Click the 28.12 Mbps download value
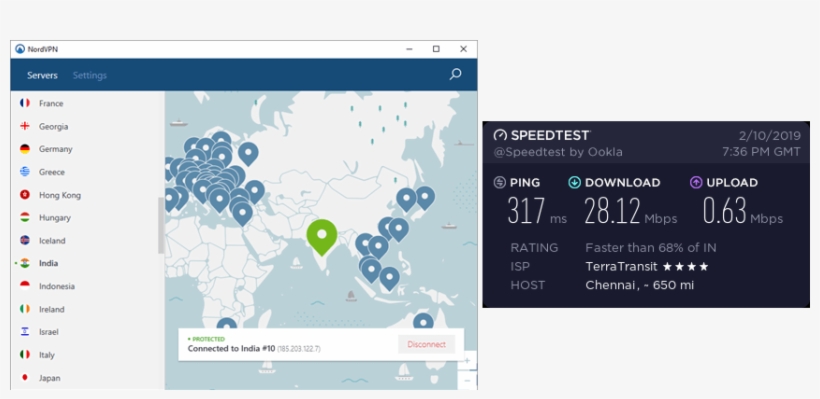820x399 pixels. [x=631, y=211]
